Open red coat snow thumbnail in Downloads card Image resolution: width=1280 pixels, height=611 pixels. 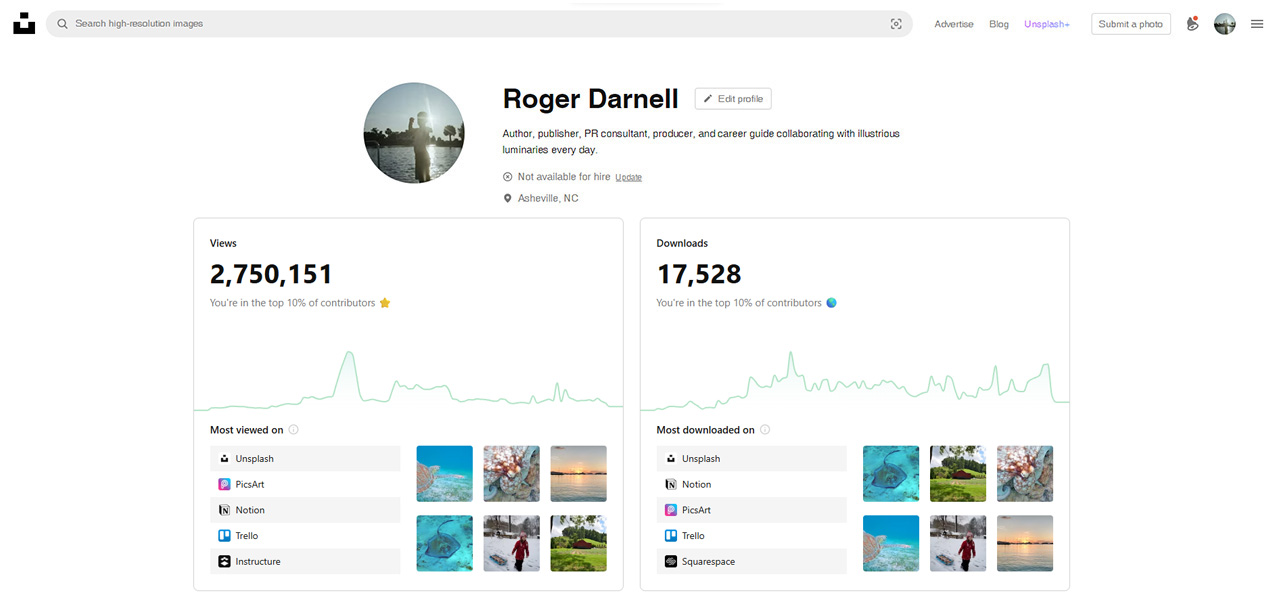(958, 543)
